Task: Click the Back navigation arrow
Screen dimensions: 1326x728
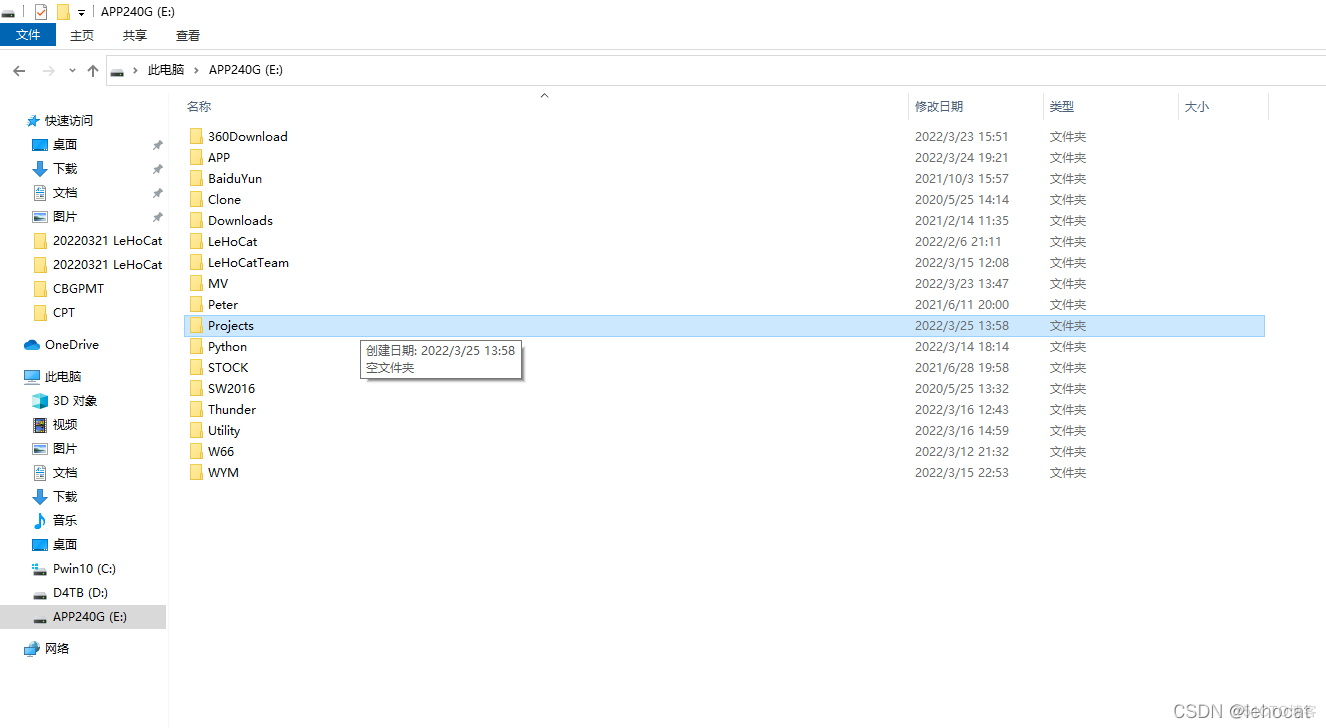Action: click(x=19, y=70)
